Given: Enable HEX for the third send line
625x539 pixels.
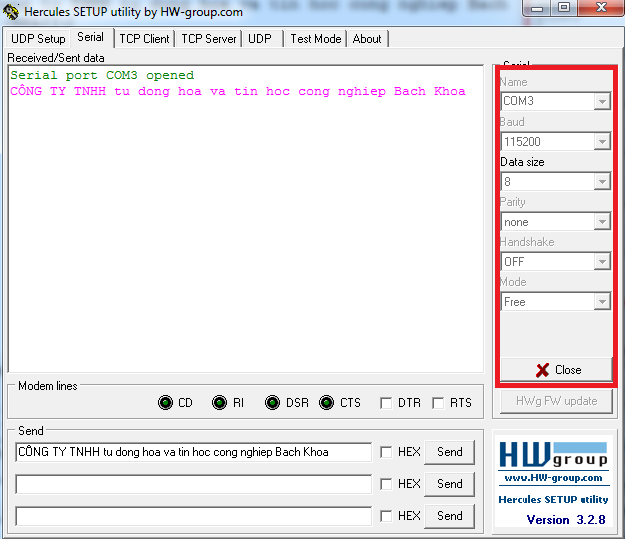Looking at the screenshot, I should click(x=385, y=516).
